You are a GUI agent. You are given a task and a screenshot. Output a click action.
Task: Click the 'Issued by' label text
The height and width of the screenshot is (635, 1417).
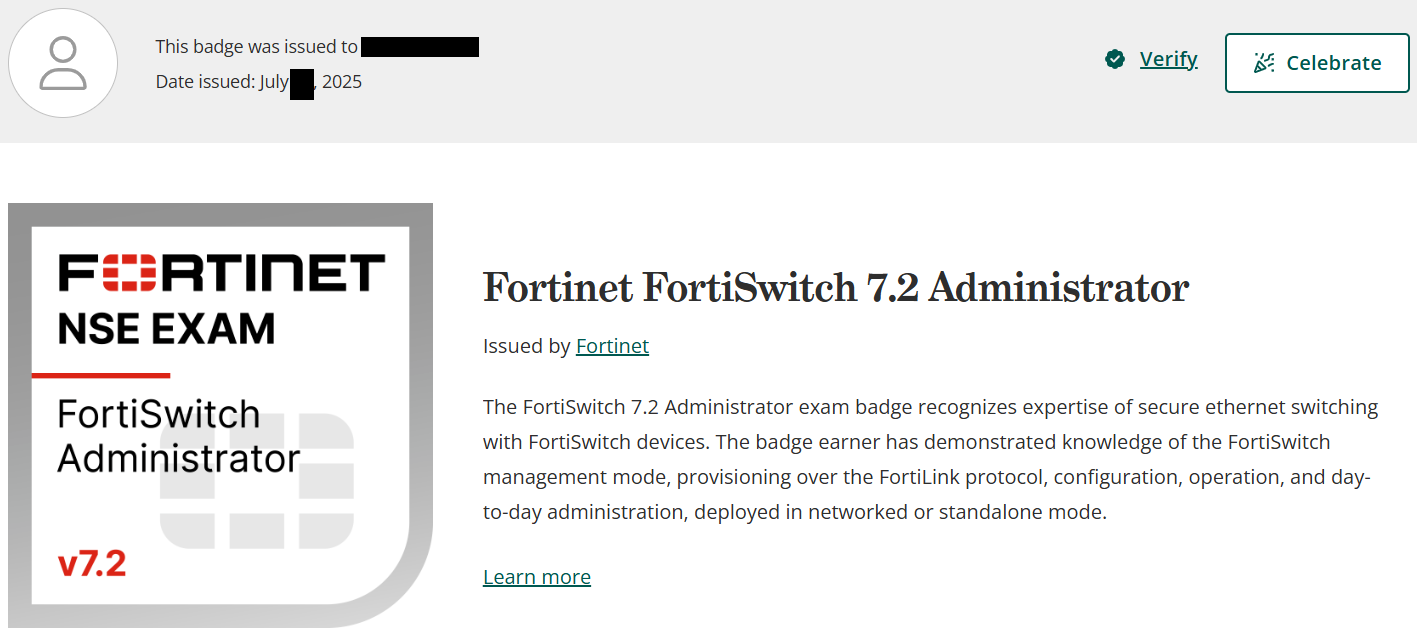527,346
